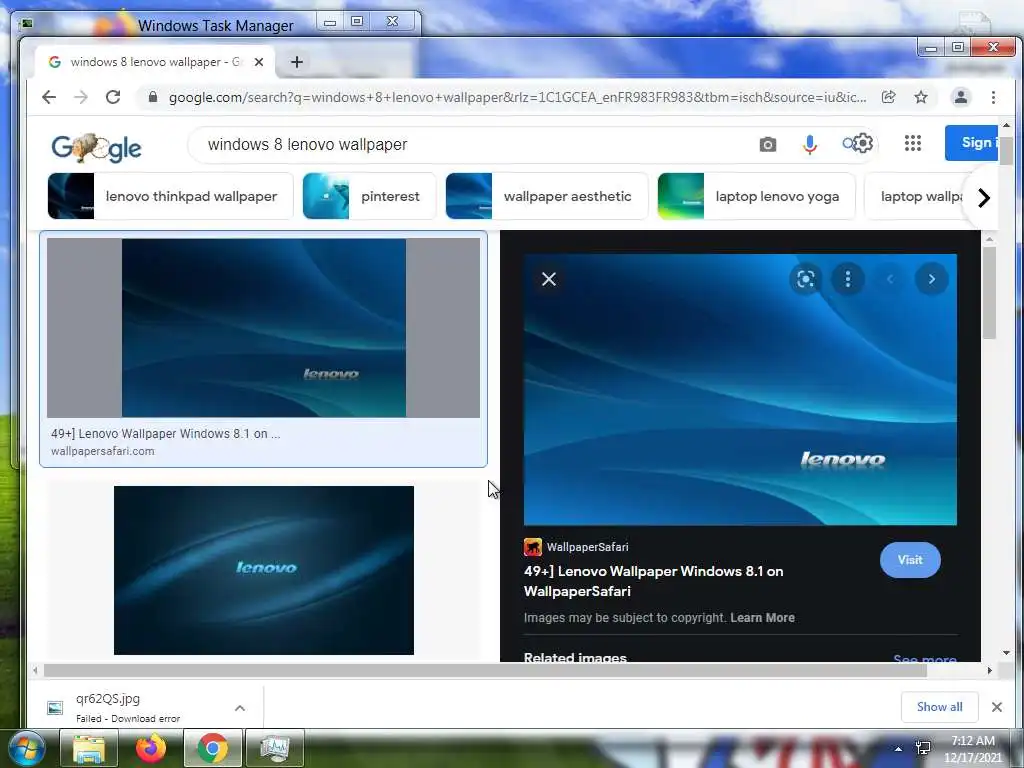
Task: Click '49+] Lenovo Wallpaper Windows 8.1 on ...' caption
Action: tap(165, 434)
